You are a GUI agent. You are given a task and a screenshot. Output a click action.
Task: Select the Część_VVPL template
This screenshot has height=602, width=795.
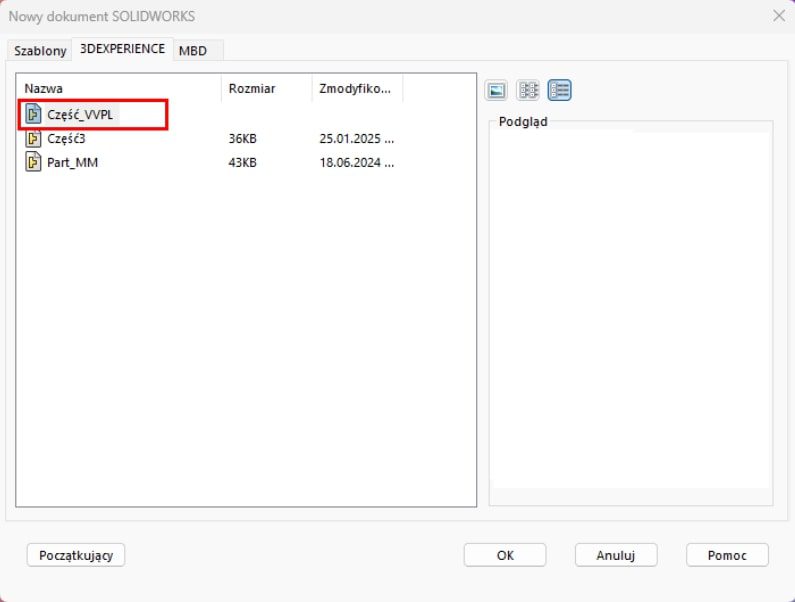pos(80,115)
